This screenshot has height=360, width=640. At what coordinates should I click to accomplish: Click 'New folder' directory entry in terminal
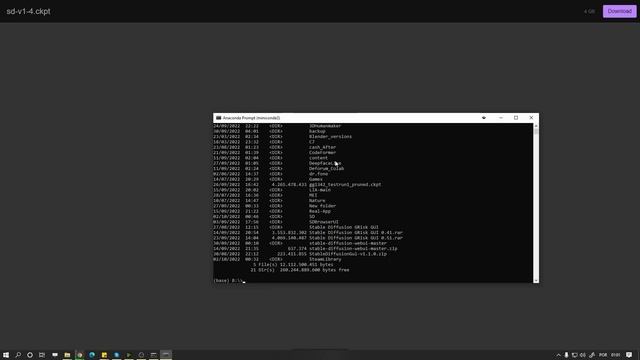(x=322, y=206)
